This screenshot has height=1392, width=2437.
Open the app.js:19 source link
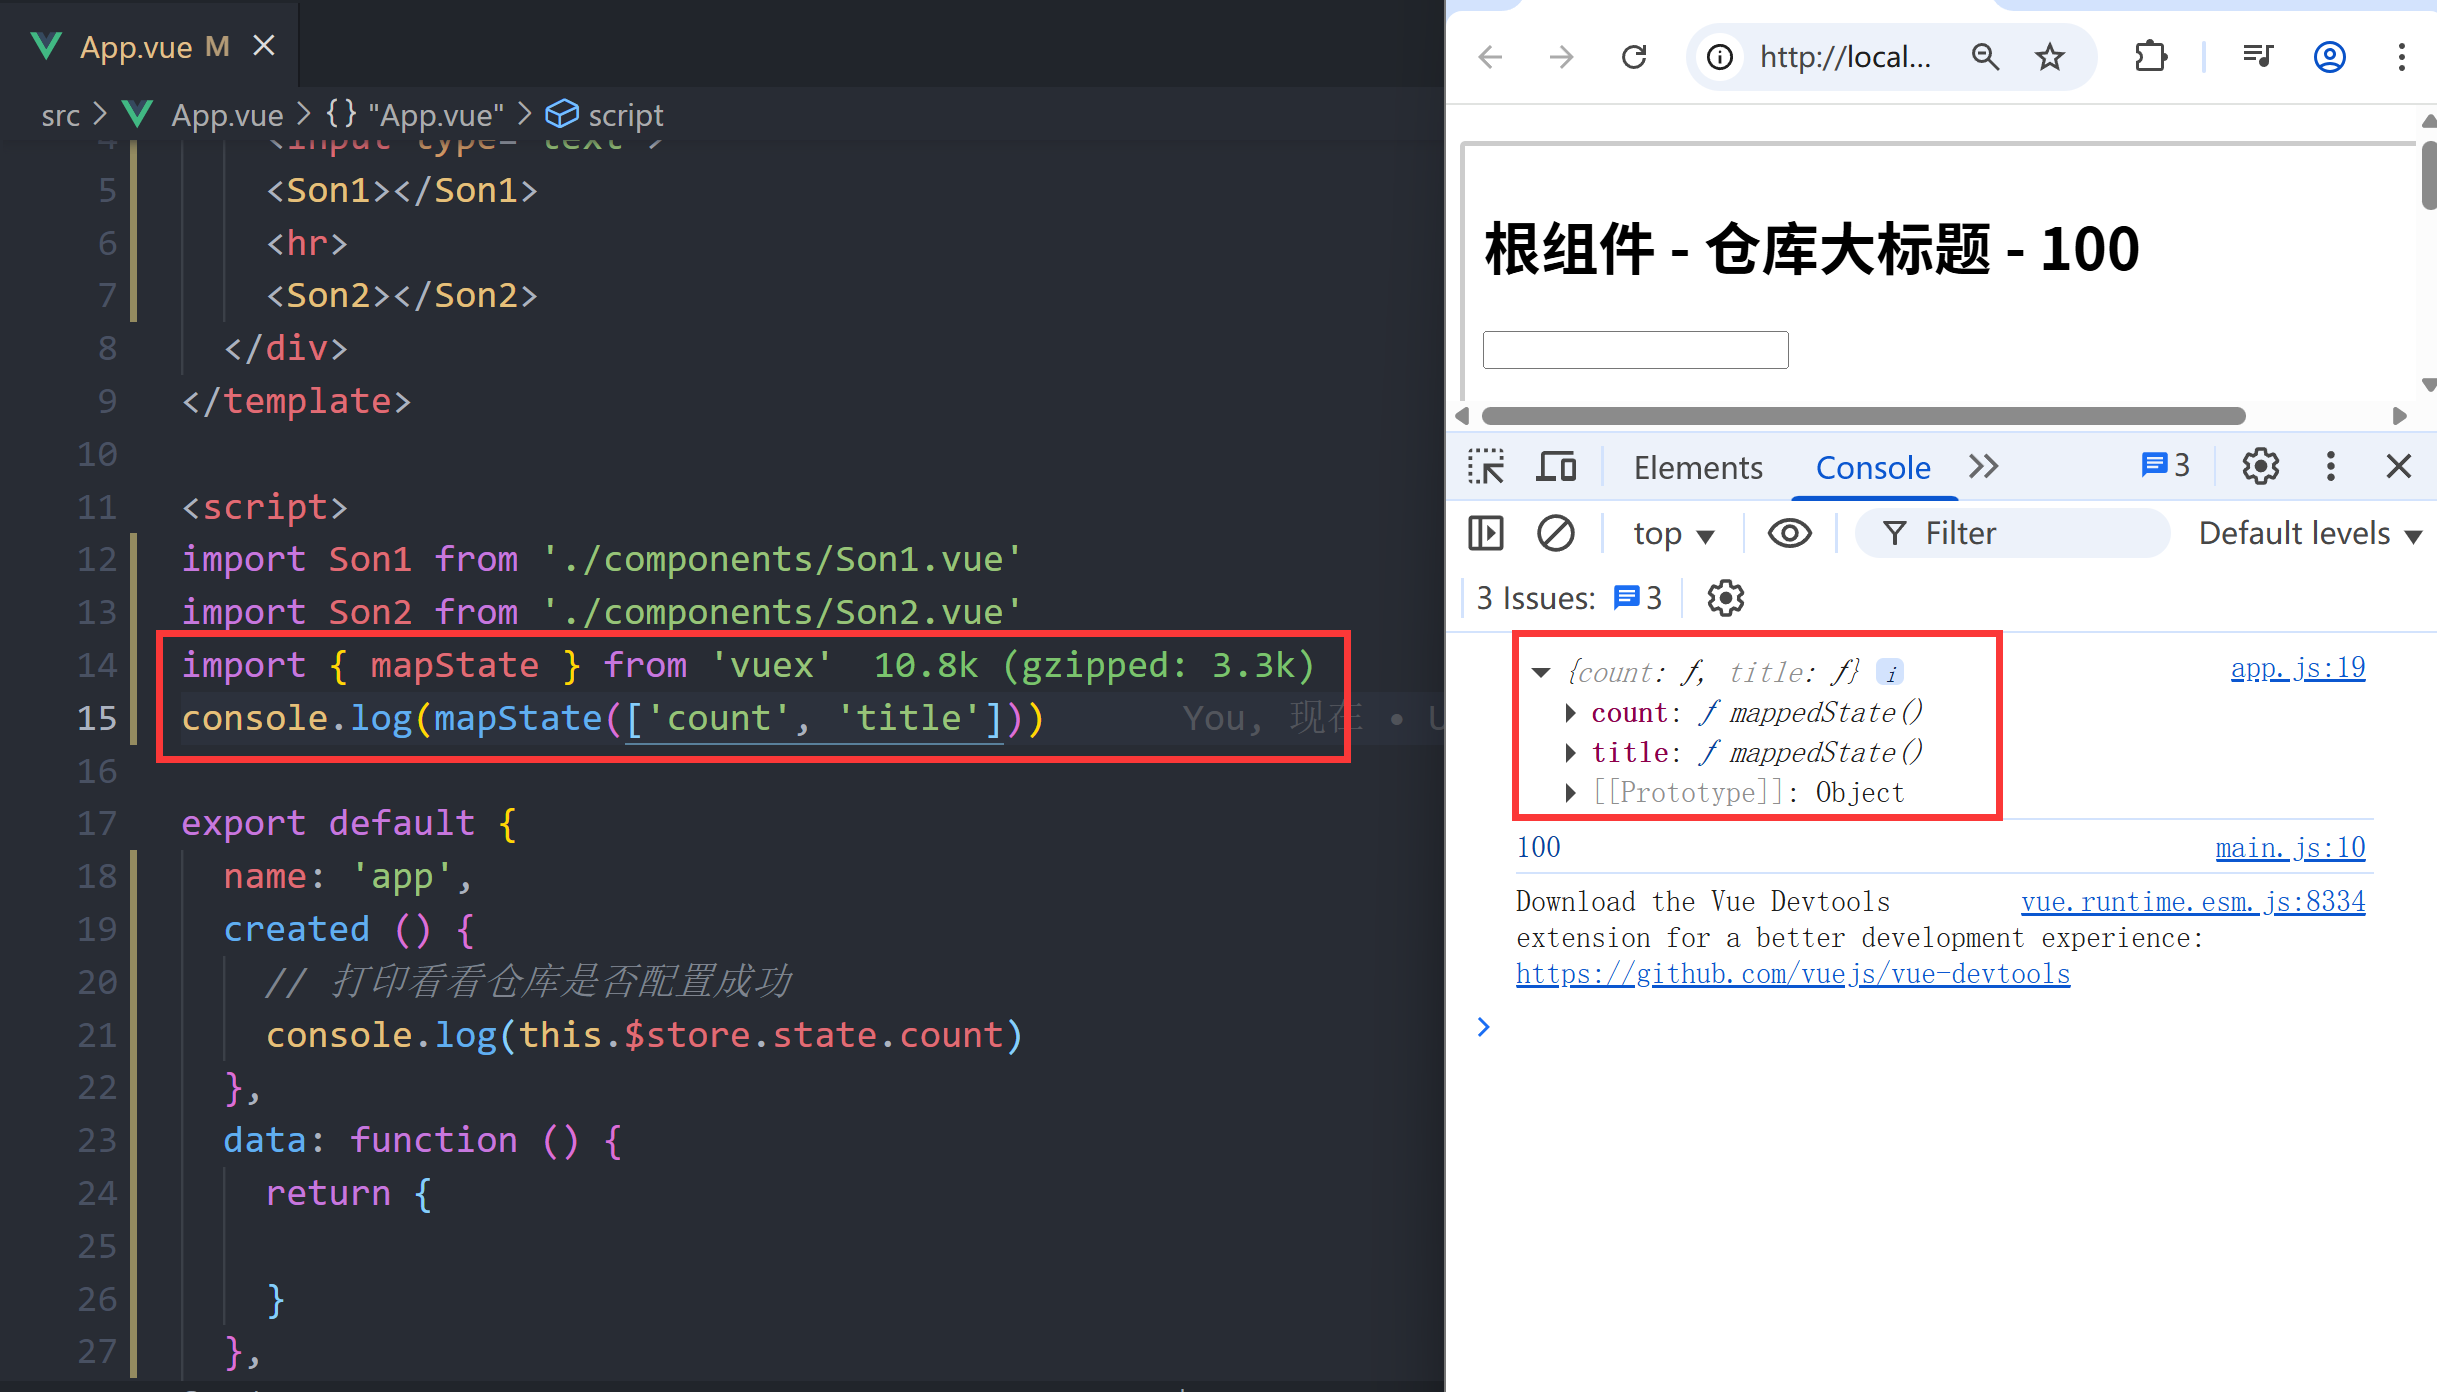(x=2297, y=668)
